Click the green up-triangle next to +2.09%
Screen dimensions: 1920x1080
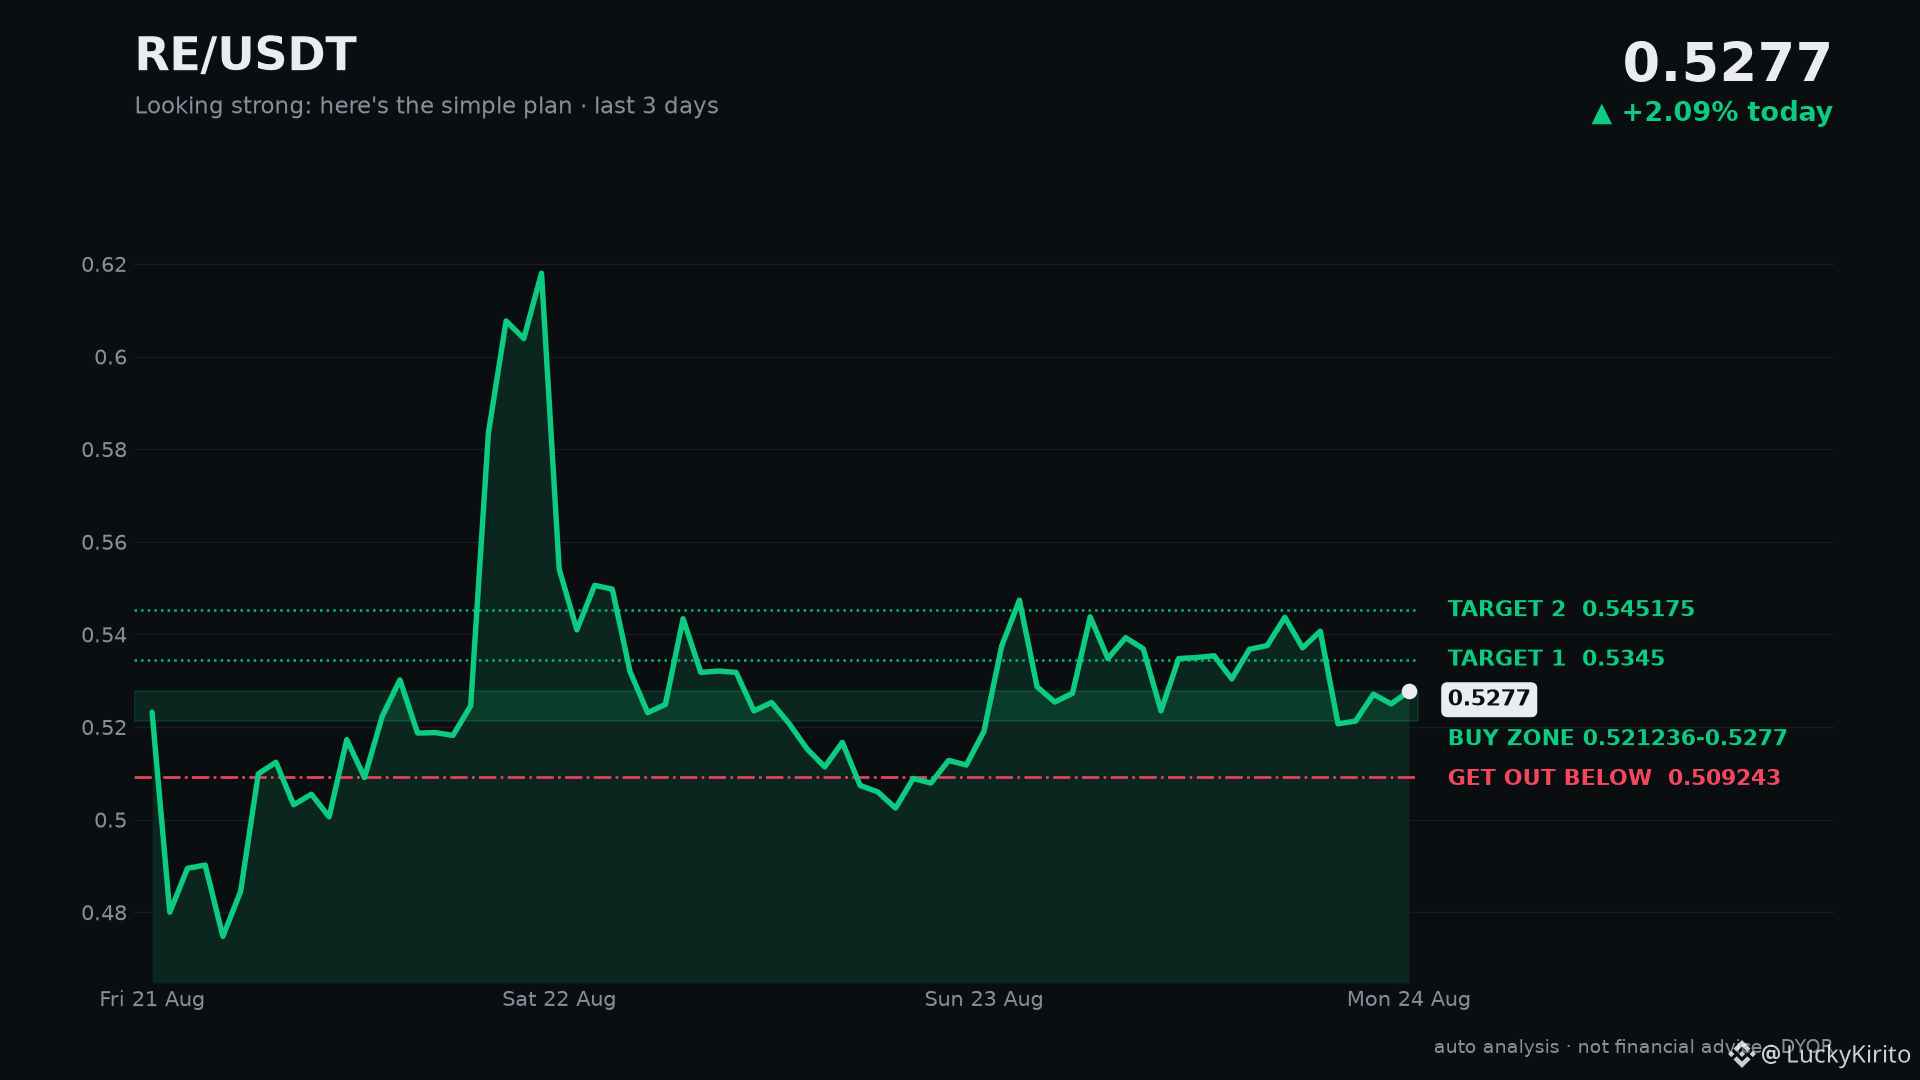click(x=1602, y=114)
